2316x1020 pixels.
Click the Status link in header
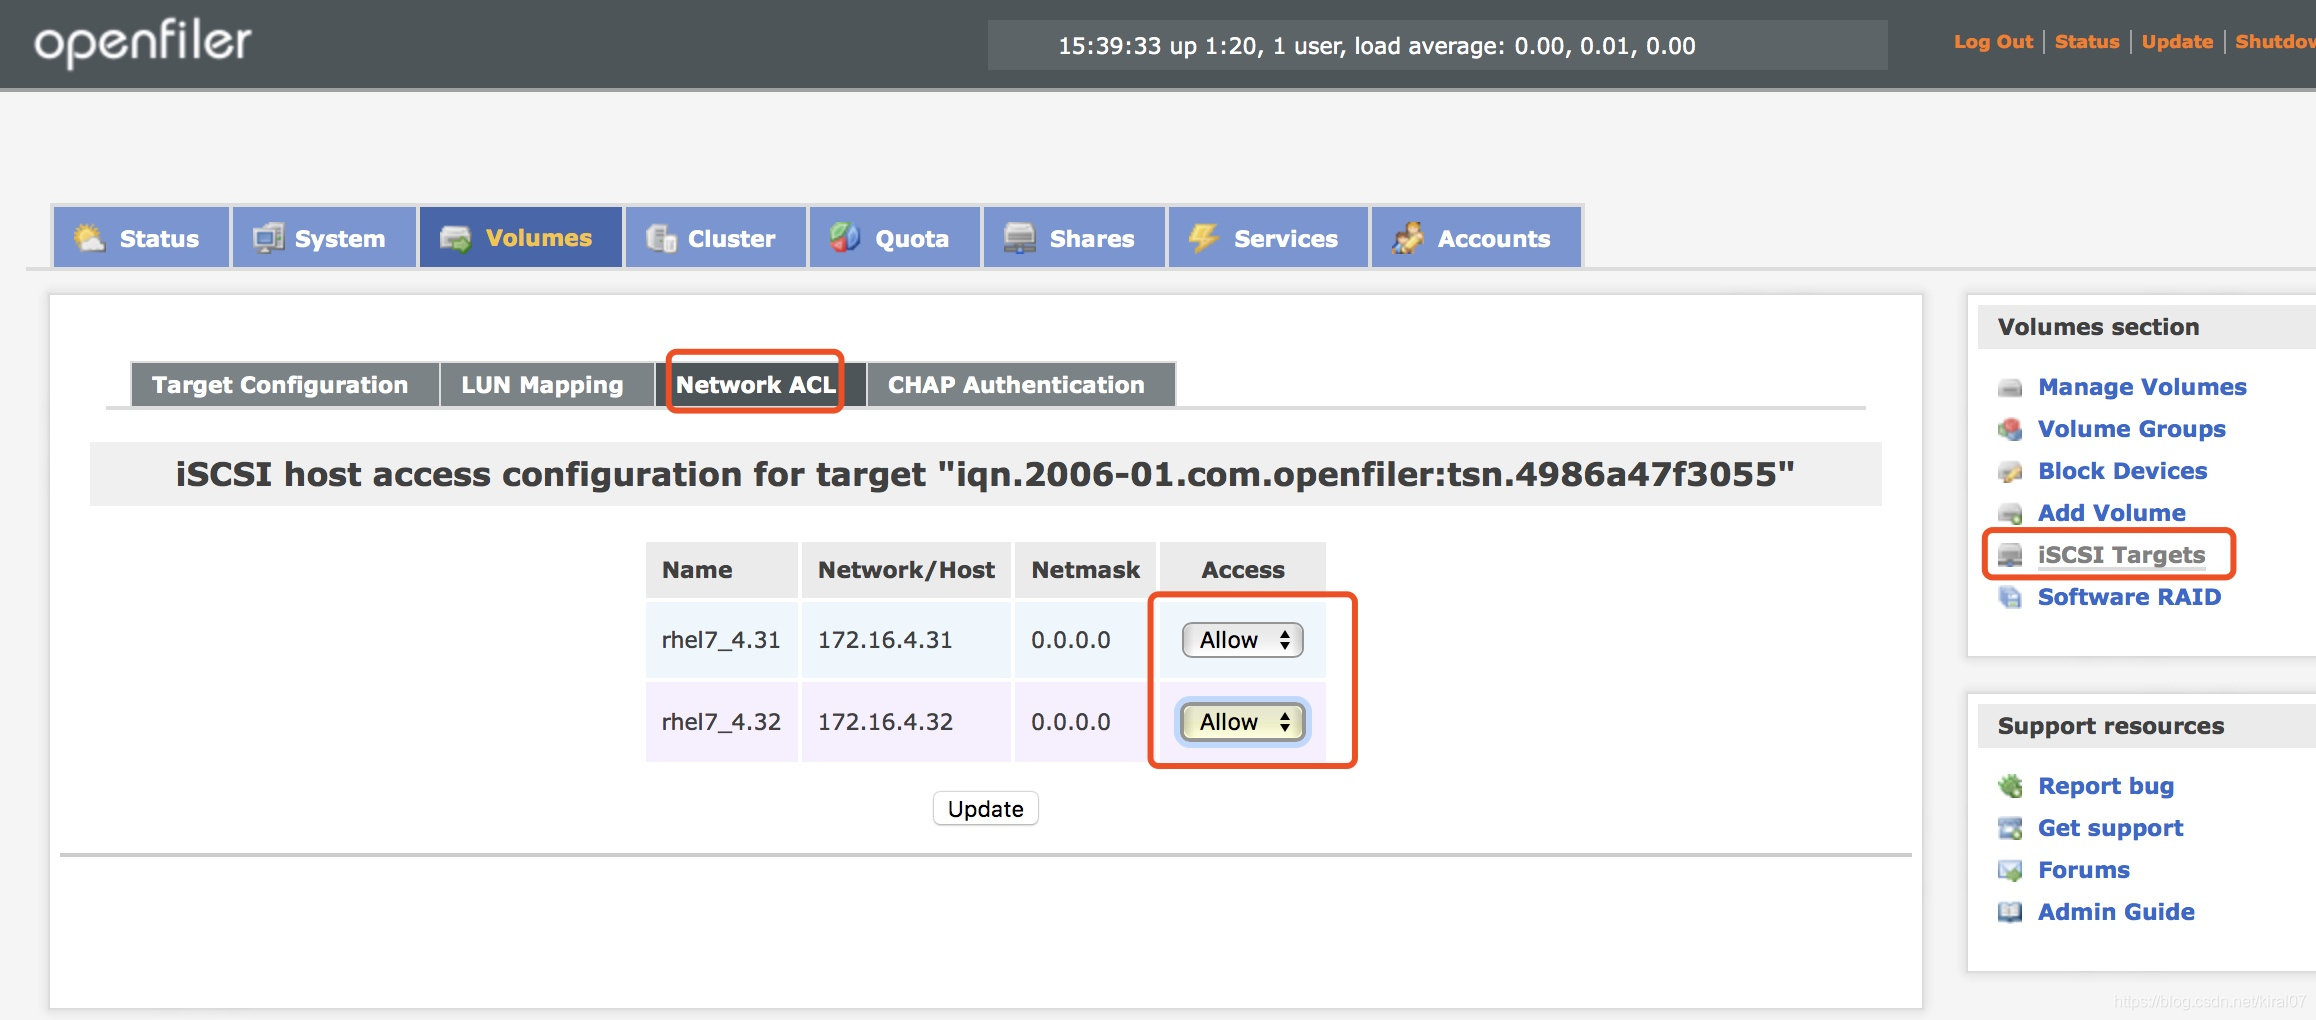pyautogui.click(x=2087, y=42)
